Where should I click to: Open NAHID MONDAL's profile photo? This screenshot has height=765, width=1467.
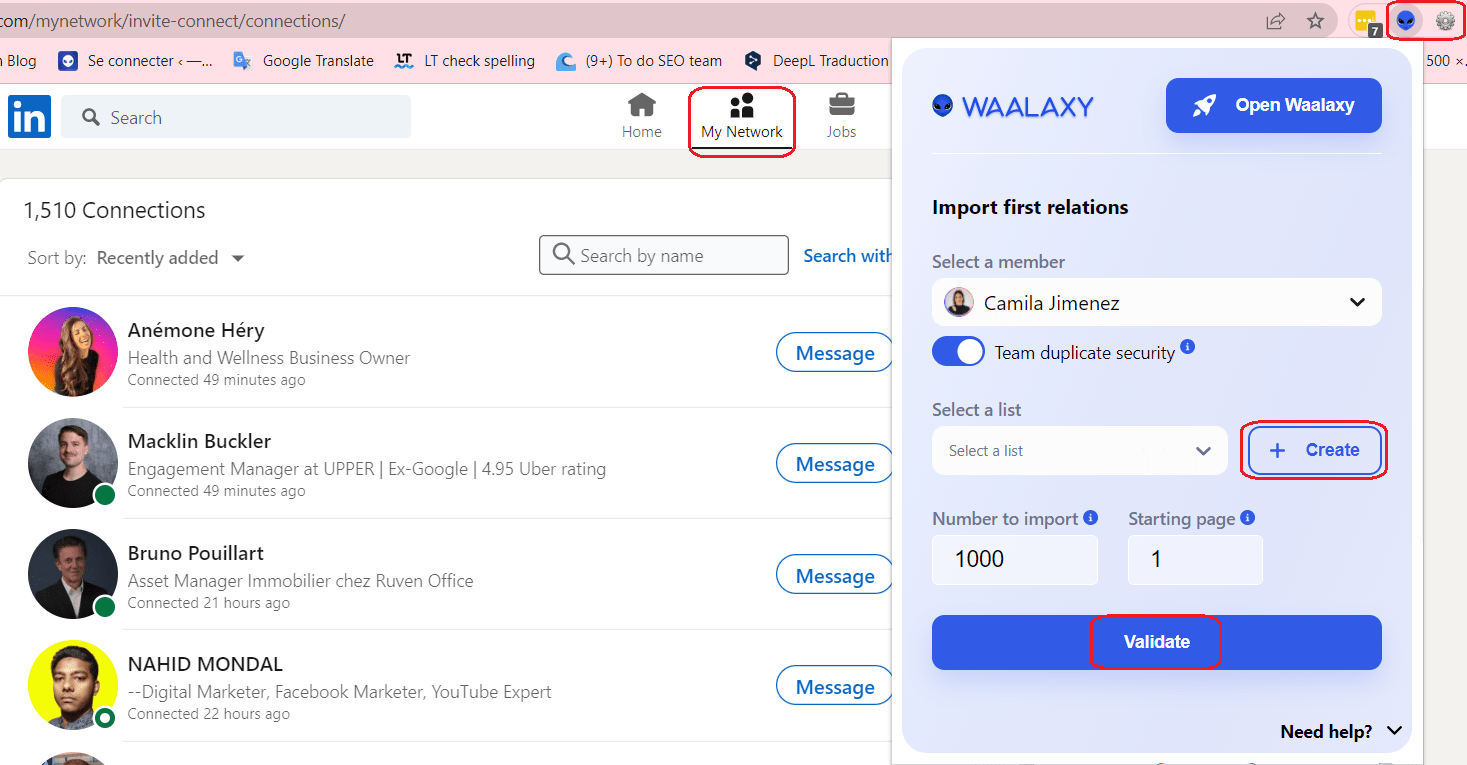point(73,685)
